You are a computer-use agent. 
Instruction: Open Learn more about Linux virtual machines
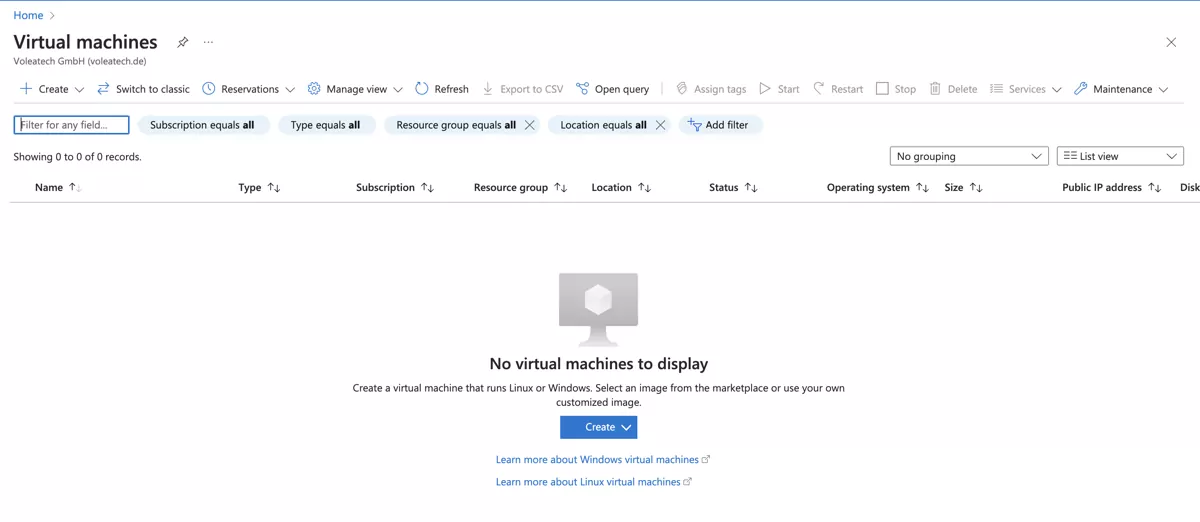(594, 482)
